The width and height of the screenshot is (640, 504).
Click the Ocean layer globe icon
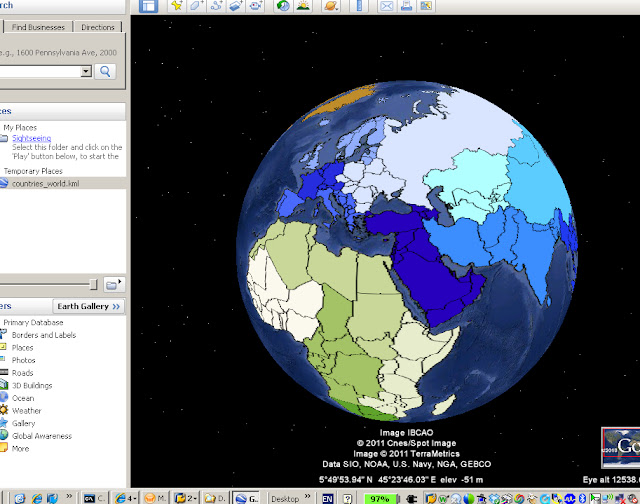pos(4,397)
